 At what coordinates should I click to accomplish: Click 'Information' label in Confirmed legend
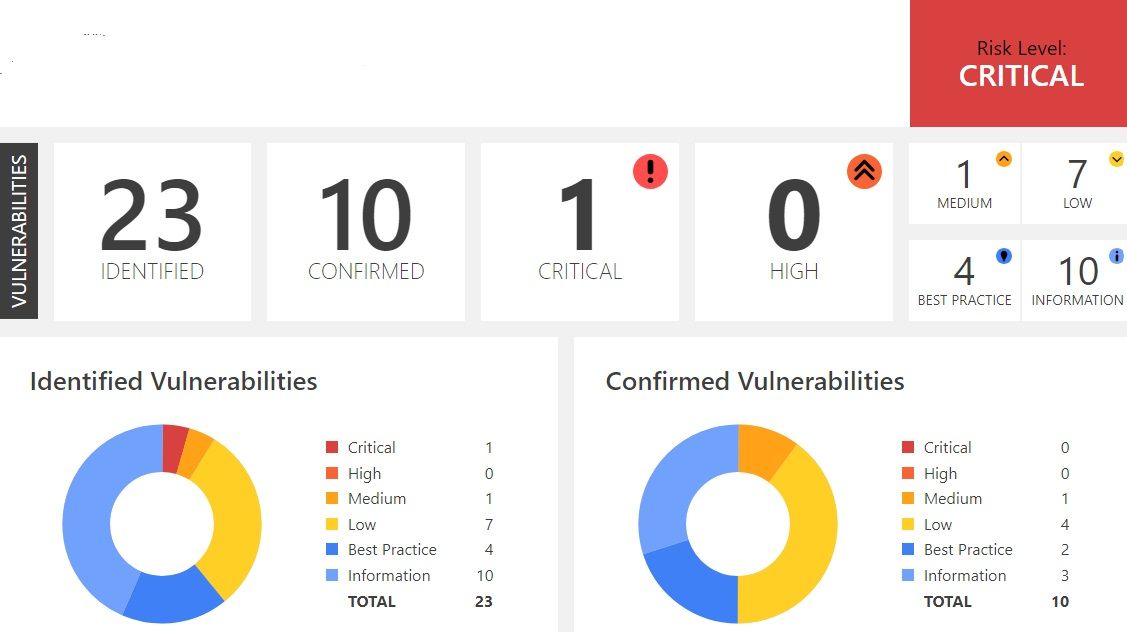point(965,575)
